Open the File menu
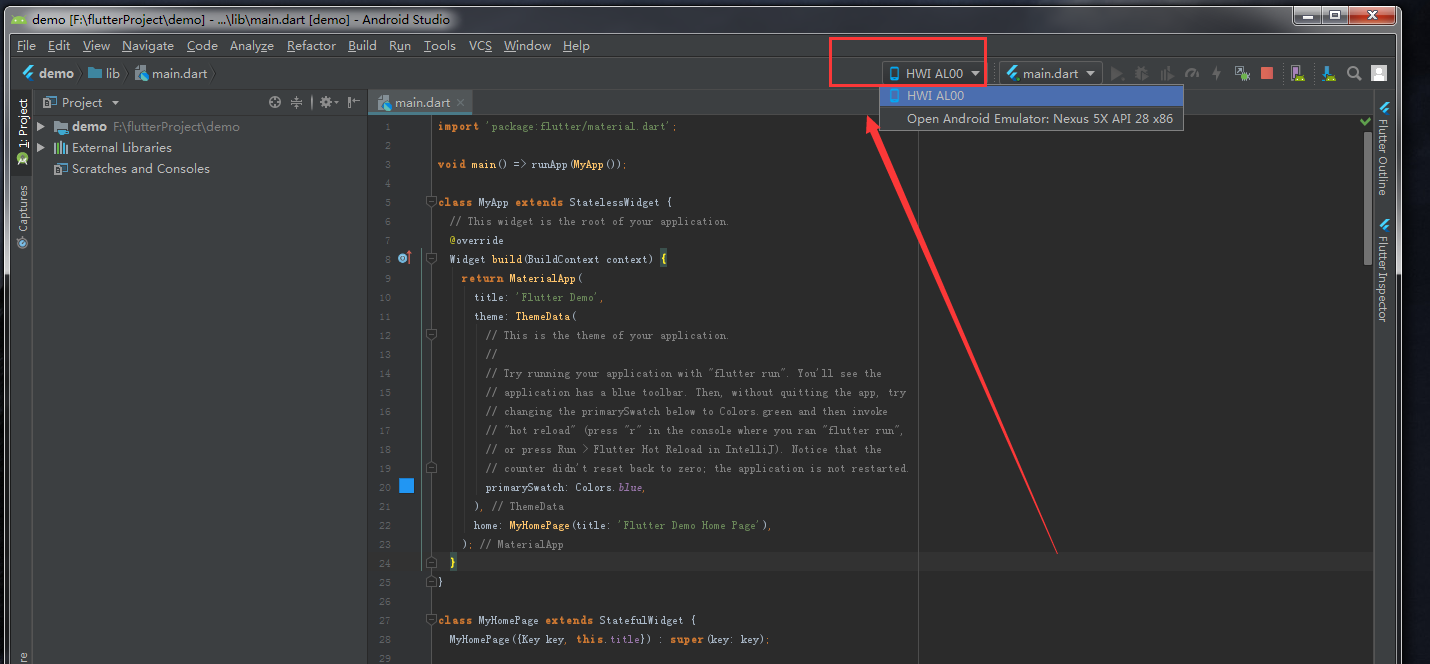1430x664 pixels. click(x=26, y=45)
